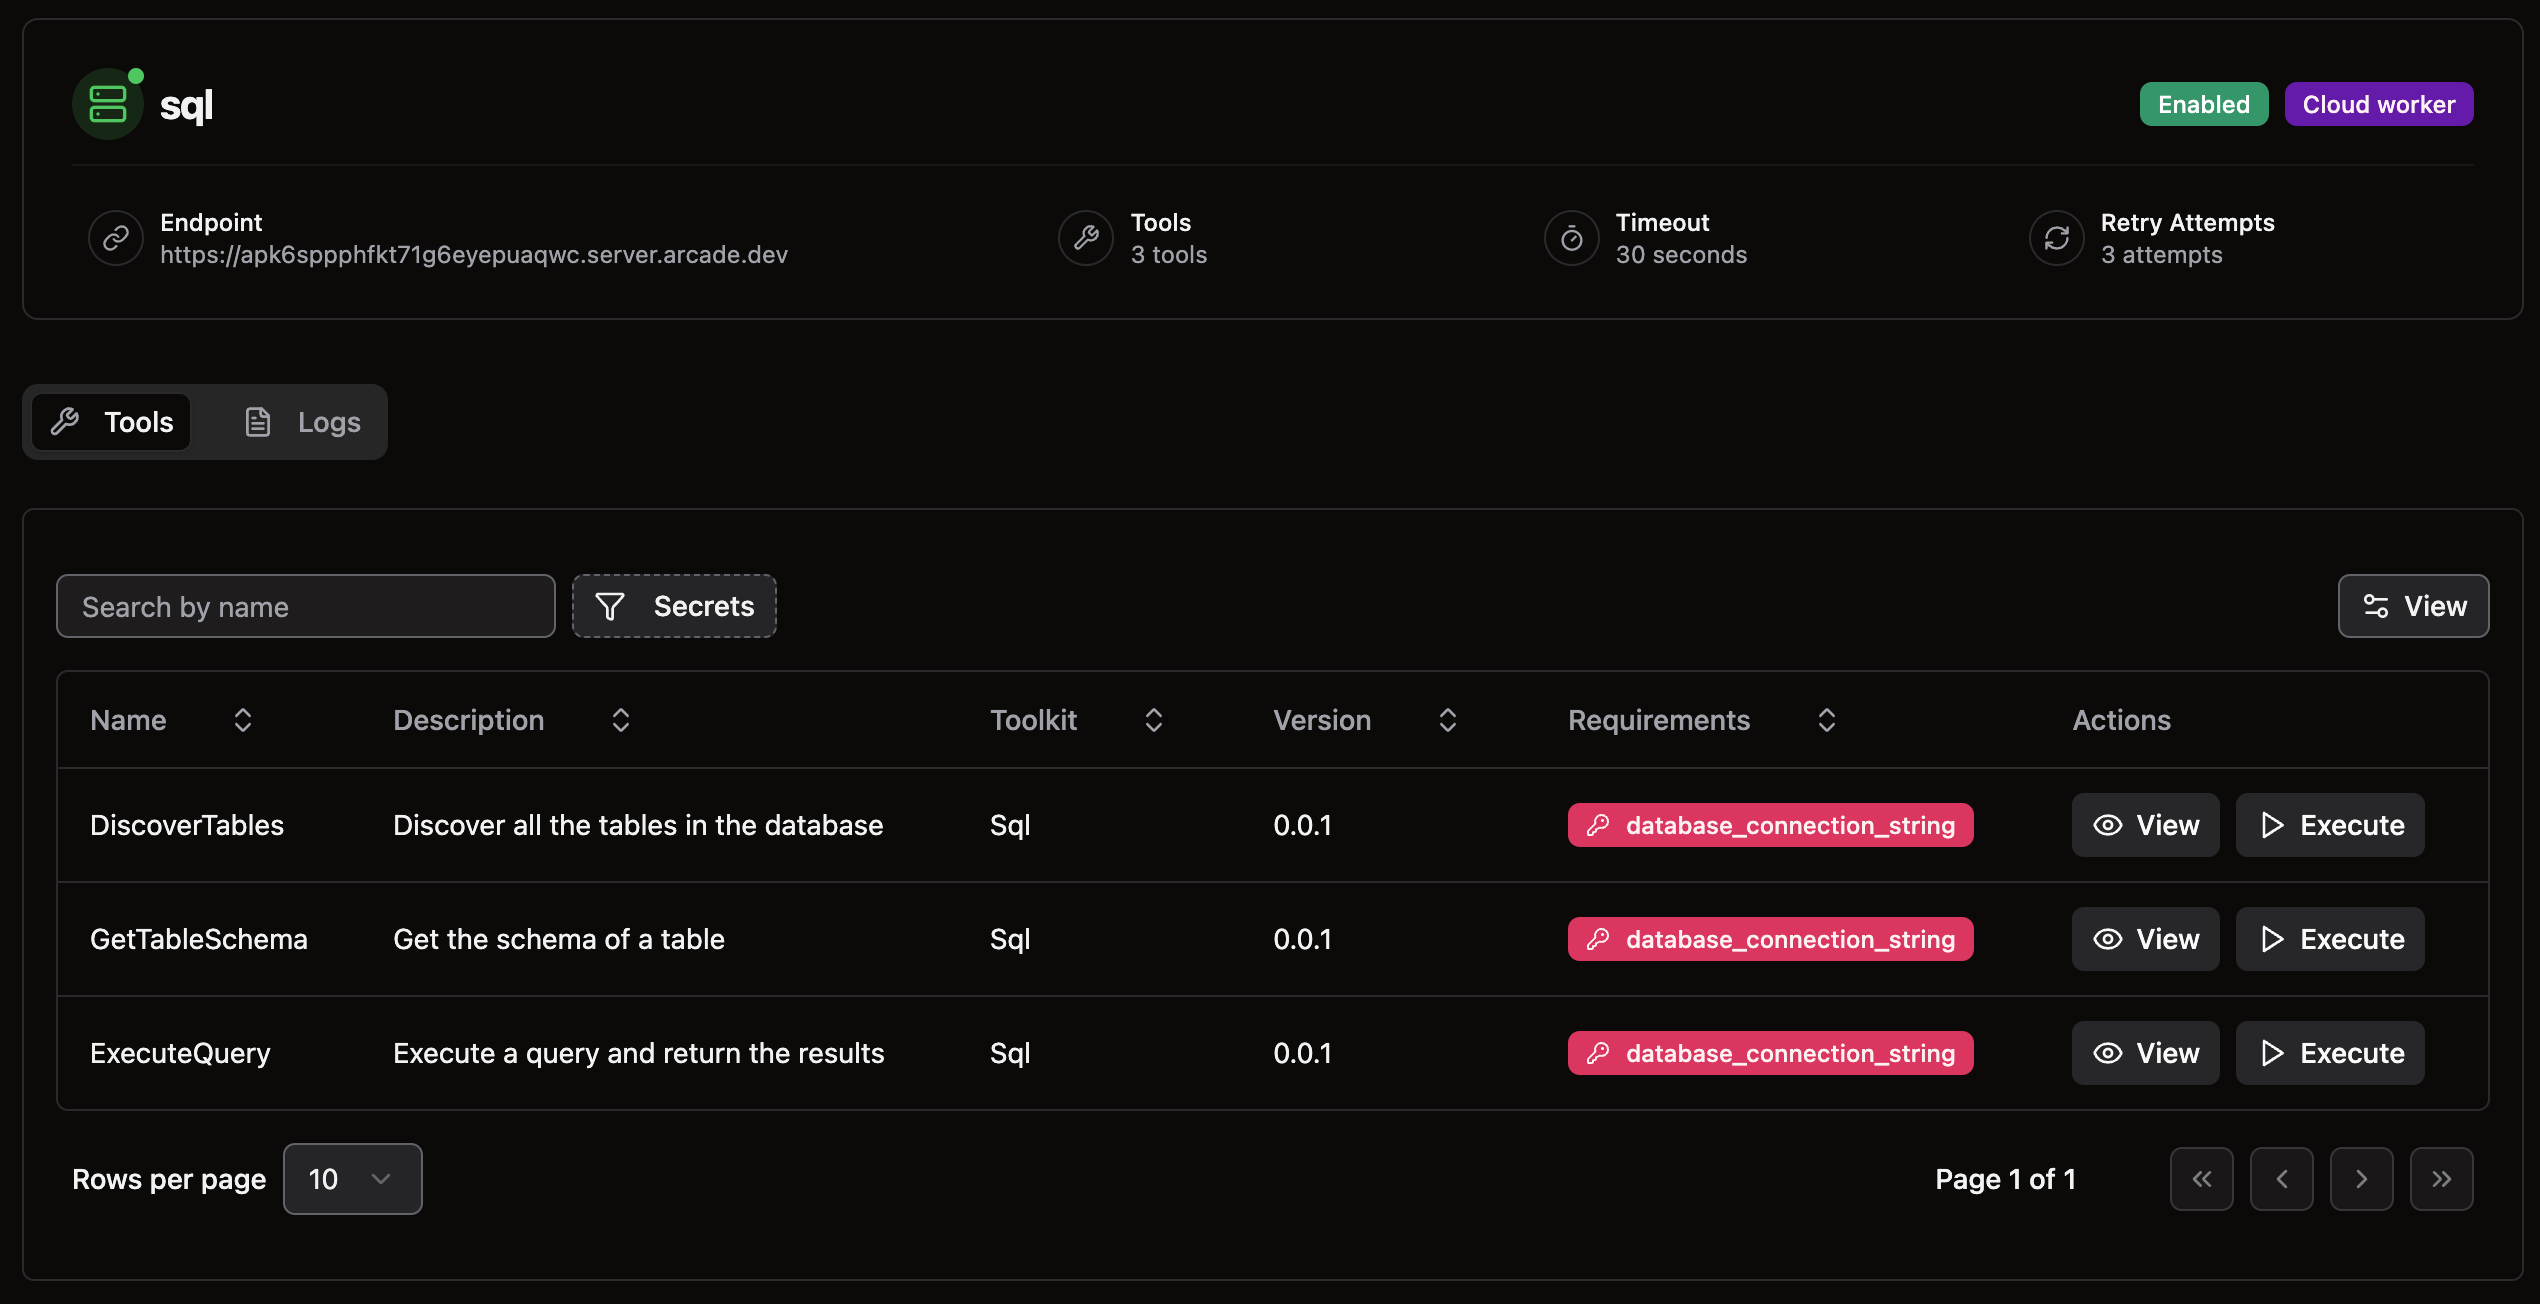This screenshot has width=2540, height=1304.
Task: Toggle sorting on the Requirements column
Action: 1826,719
